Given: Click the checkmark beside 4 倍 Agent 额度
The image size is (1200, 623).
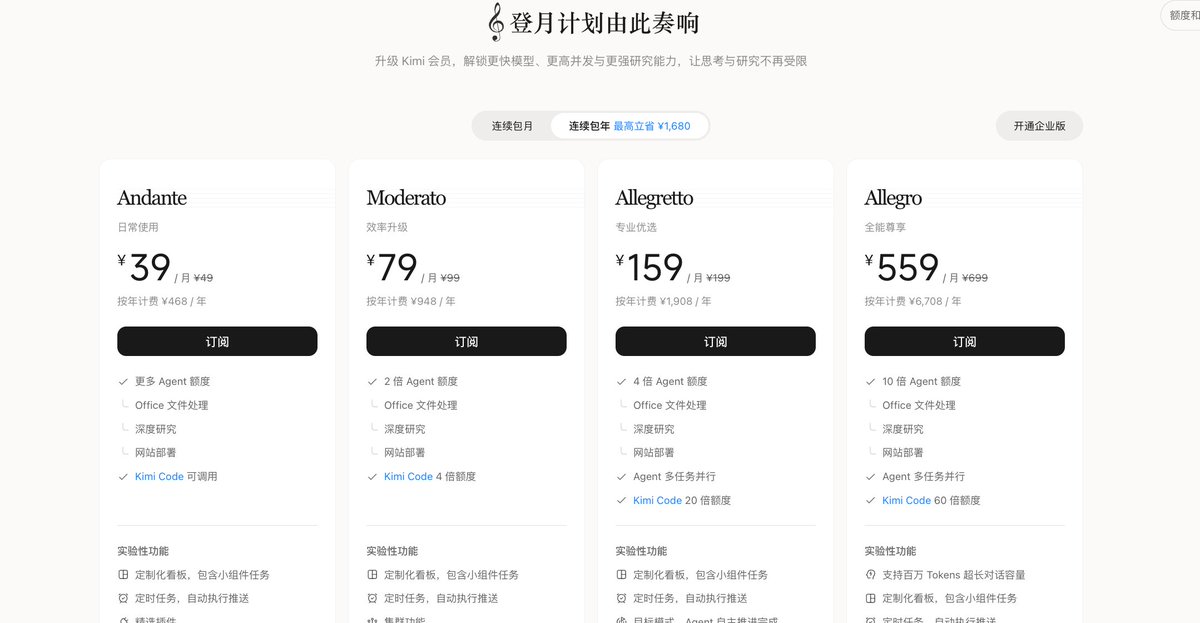Looking at the screenshot, I should pyautogui.click(x=621, y=381).
